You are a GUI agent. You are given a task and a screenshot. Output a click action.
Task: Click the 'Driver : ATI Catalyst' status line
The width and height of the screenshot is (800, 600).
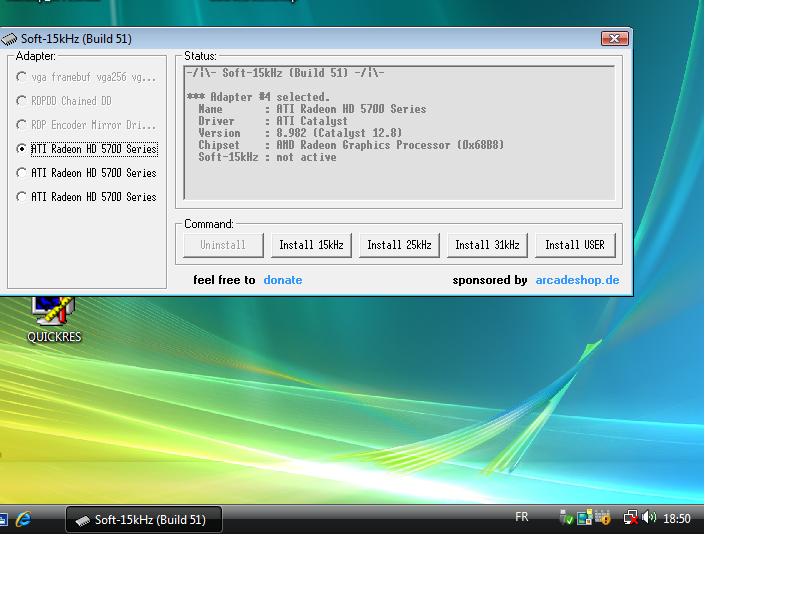273,121
